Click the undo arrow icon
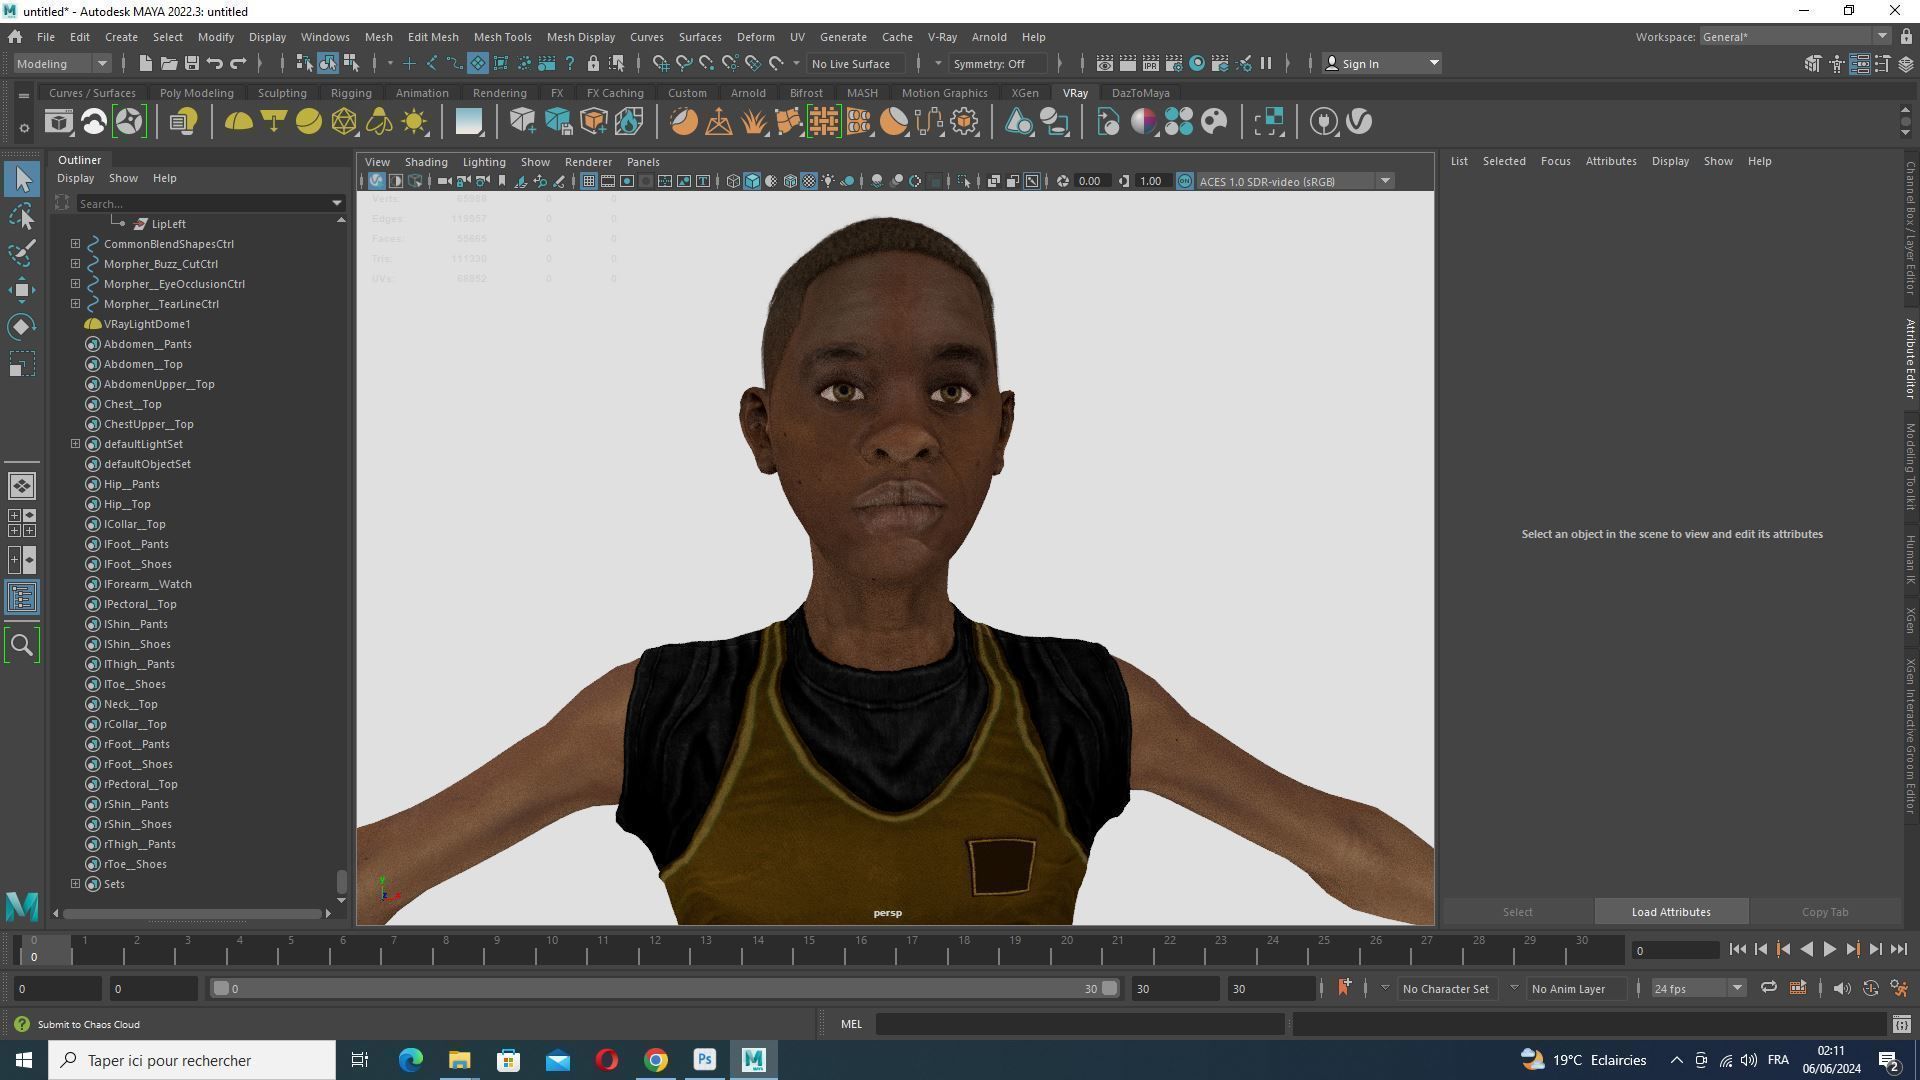The height and width of the screenshot is (1080, 1920). pos(214,63)
